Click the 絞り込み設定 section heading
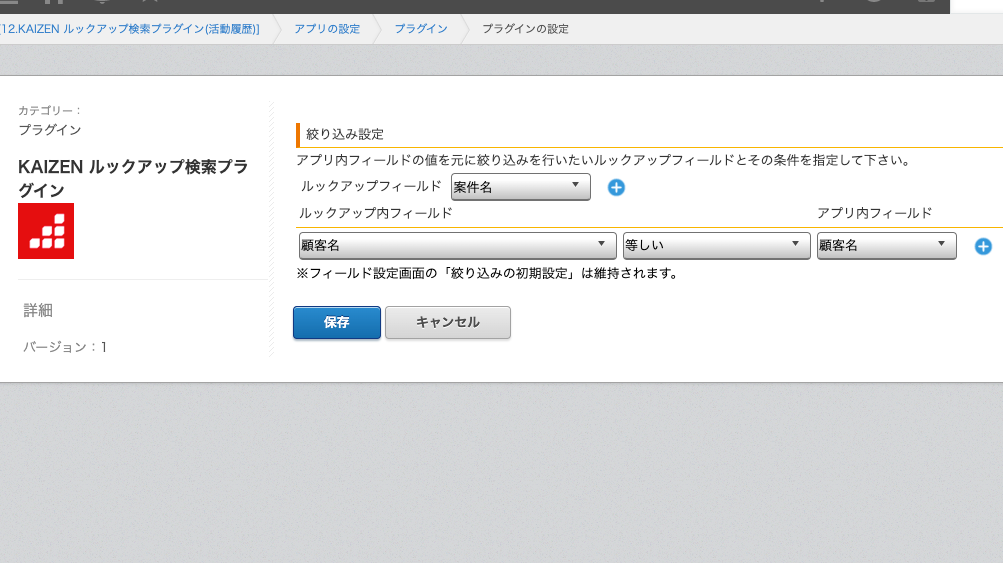 click(345, 134)
